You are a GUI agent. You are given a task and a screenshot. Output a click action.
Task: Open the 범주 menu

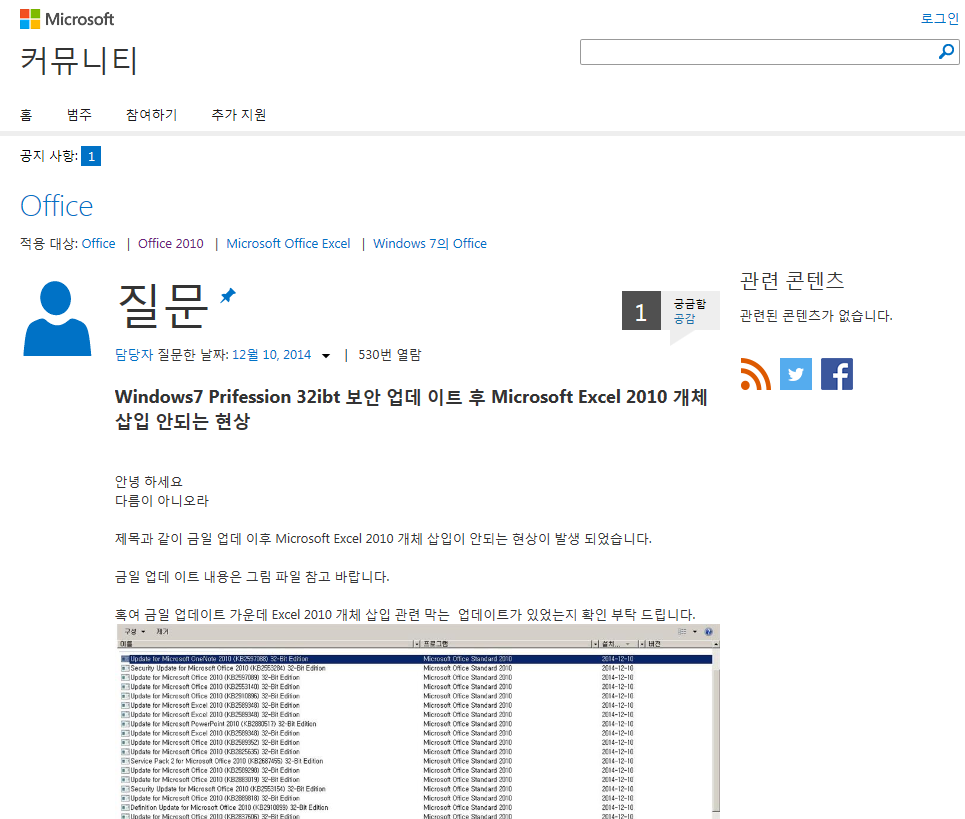79,114
